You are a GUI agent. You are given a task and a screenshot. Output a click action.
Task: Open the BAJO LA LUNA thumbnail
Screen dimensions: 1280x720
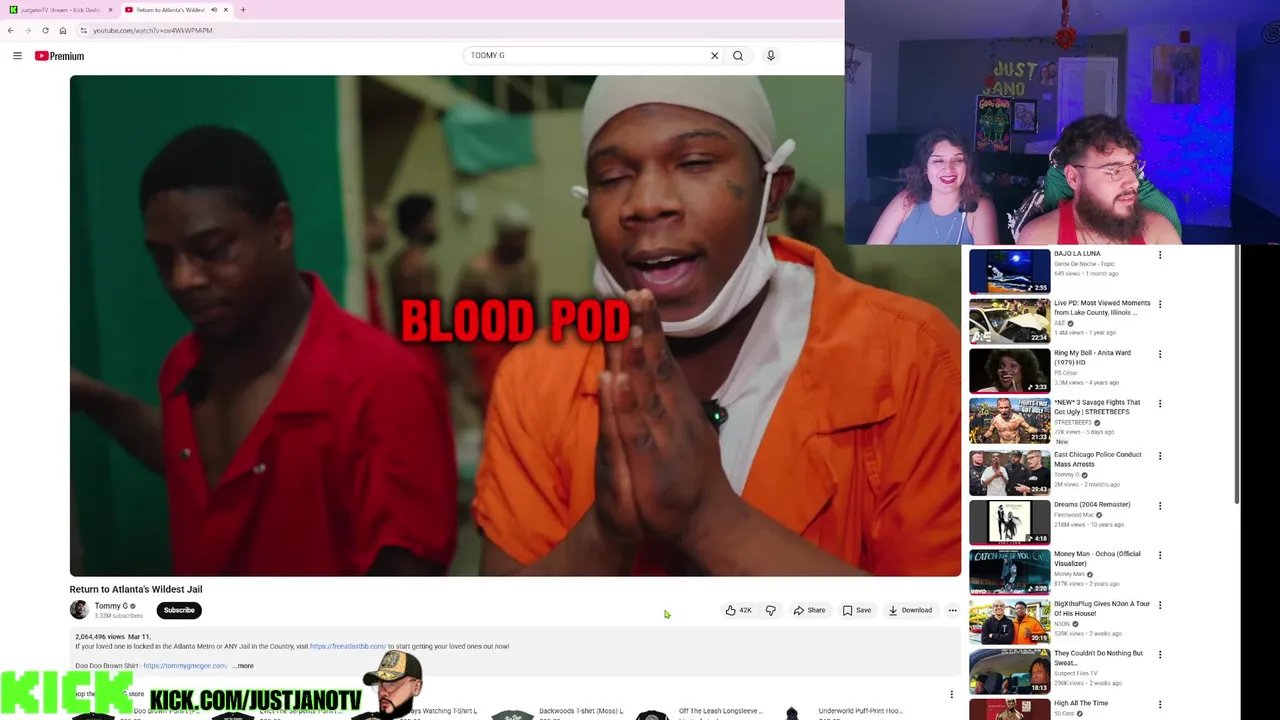tap(1010, 270)
